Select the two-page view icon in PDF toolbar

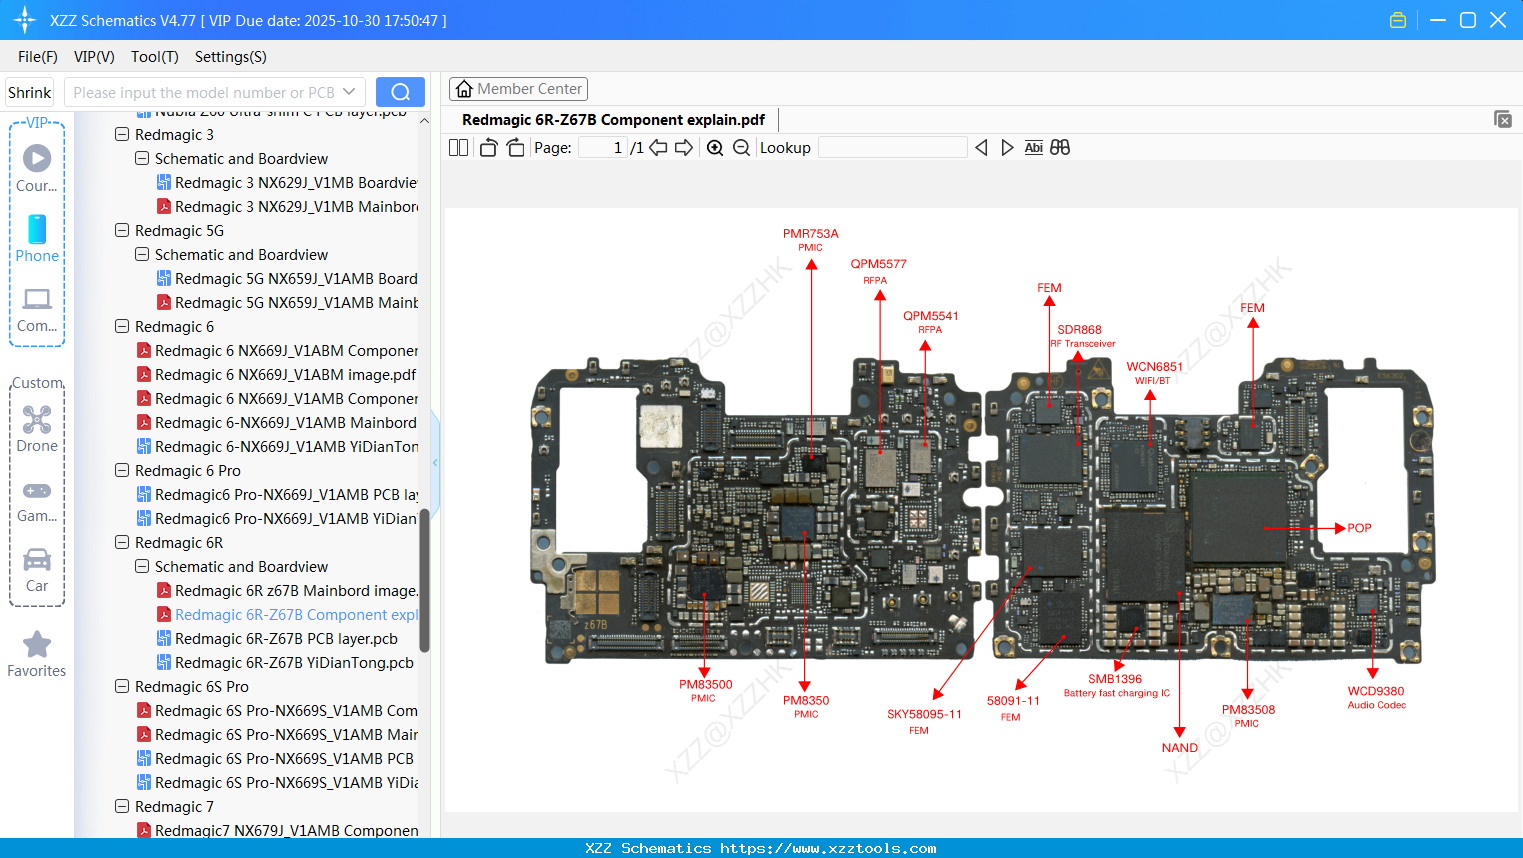pyautogui.click(x=457, y=147)
